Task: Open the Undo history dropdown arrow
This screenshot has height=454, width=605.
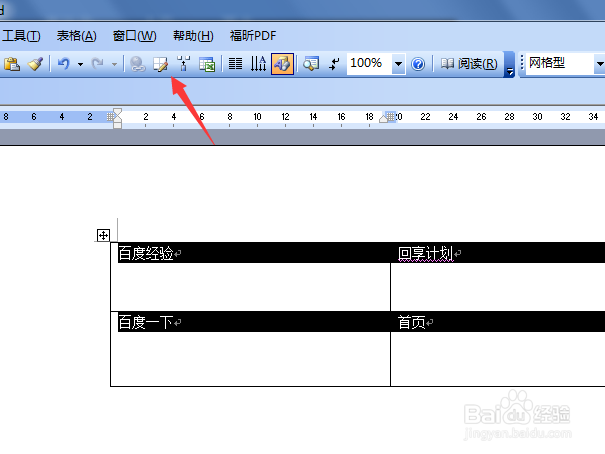Action: pos(80,64)
